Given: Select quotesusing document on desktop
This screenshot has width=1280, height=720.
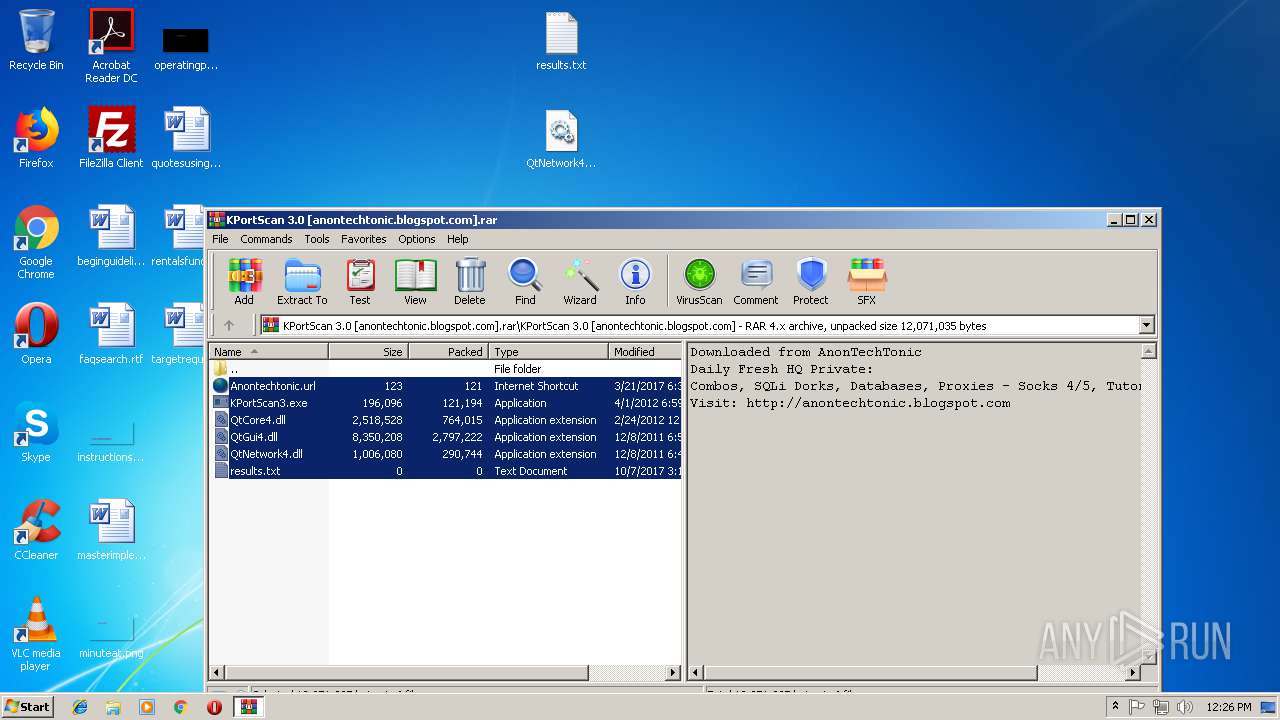Looking at the screenshot, I should pos(186,138).
